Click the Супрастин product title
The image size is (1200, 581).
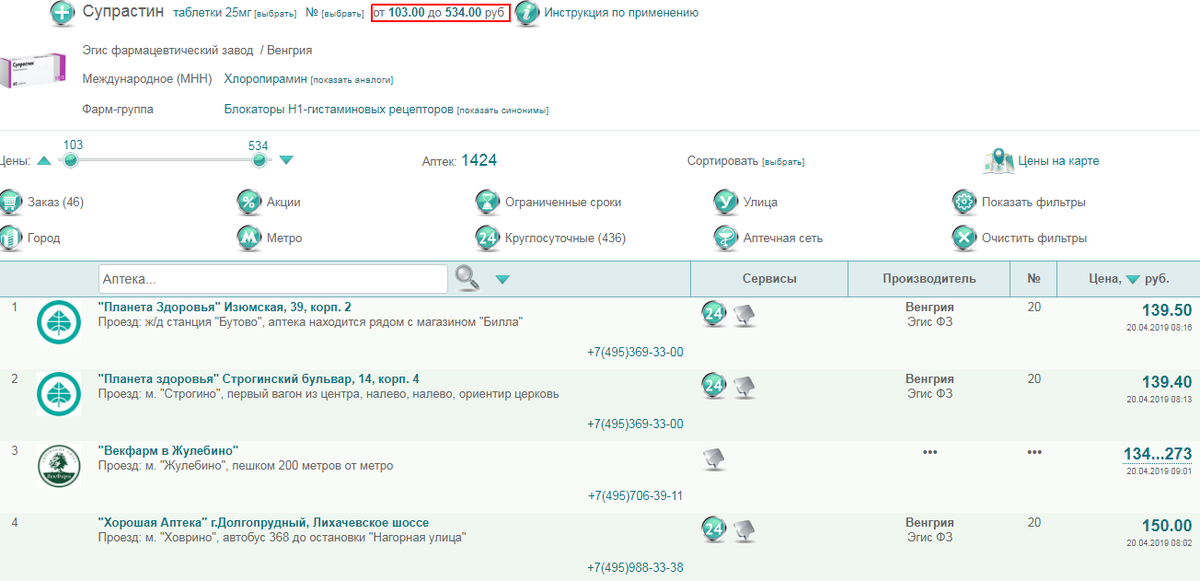point(124,12)
